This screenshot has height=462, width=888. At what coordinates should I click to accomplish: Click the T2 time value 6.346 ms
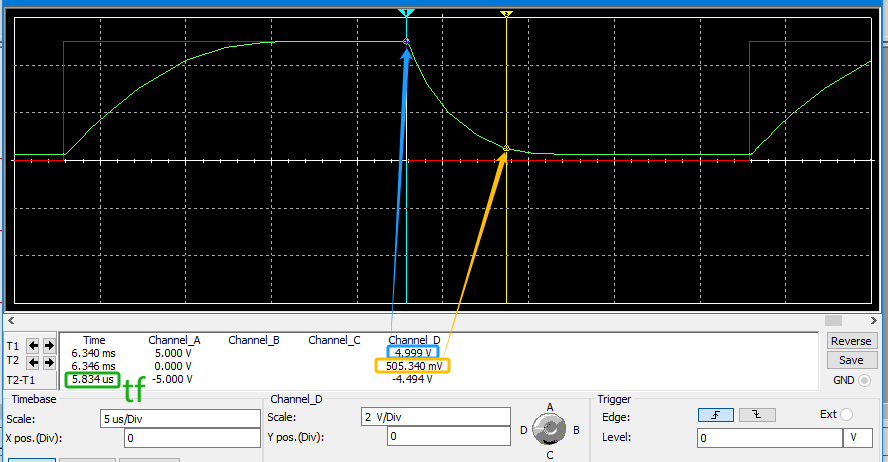pyautogui.click(x=93, y=366)
